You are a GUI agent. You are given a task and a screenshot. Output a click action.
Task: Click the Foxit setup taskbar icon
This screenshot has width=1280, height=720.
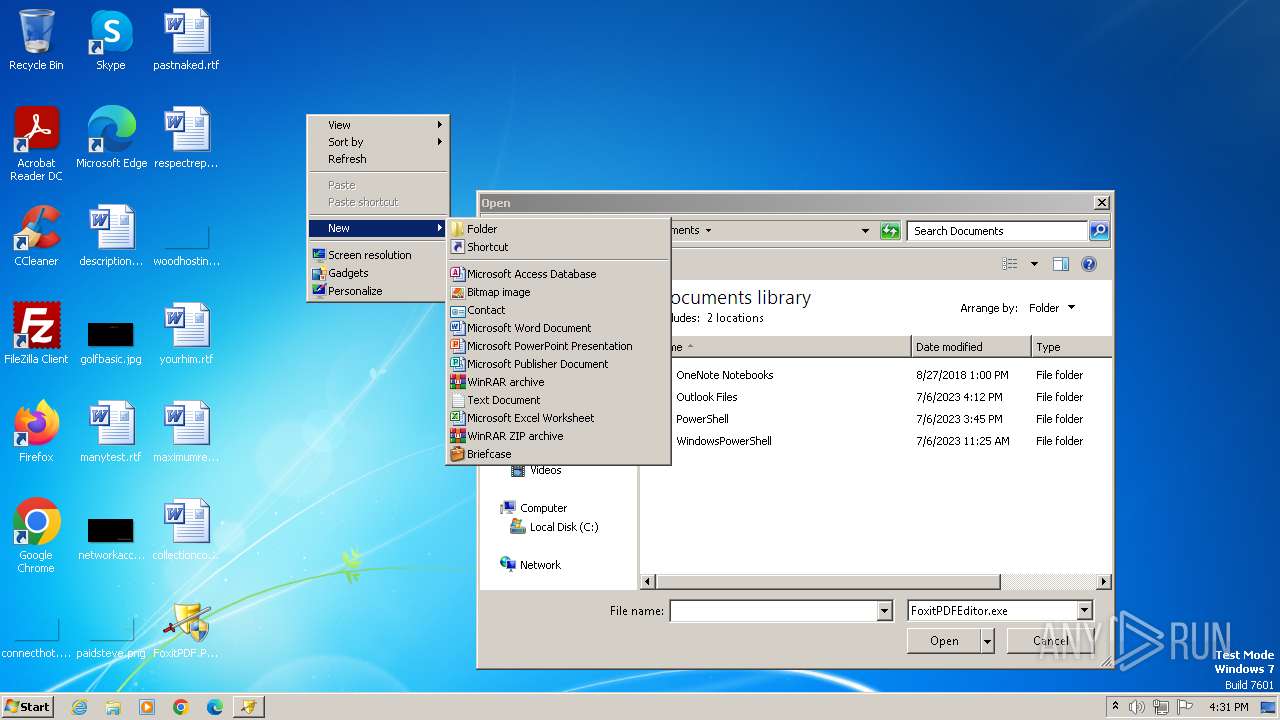249,707
